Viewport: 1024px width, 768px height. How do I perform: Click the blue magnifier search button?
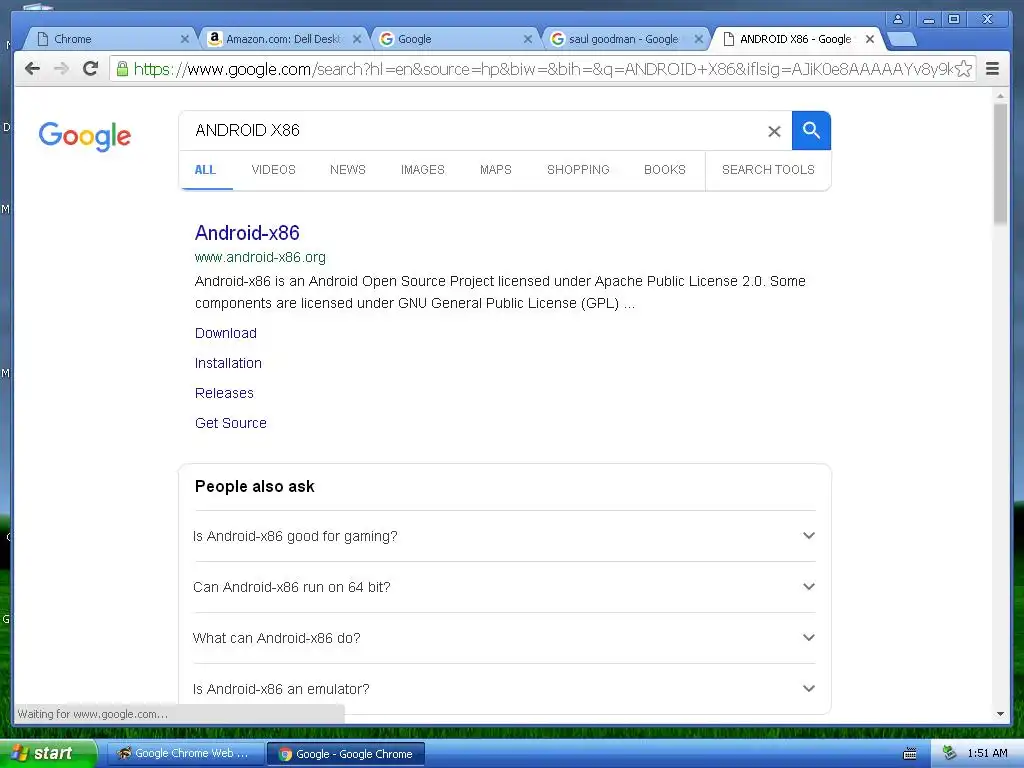pyautogui.click(x=811, y=131)
